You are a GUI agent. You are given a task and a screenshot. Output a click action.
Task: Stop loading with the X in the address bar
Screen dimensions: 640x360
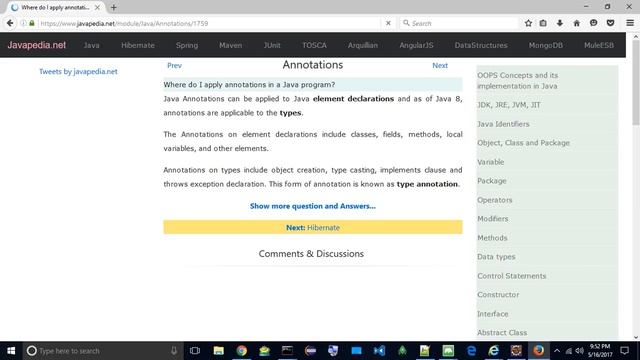[x=388, y=23]
